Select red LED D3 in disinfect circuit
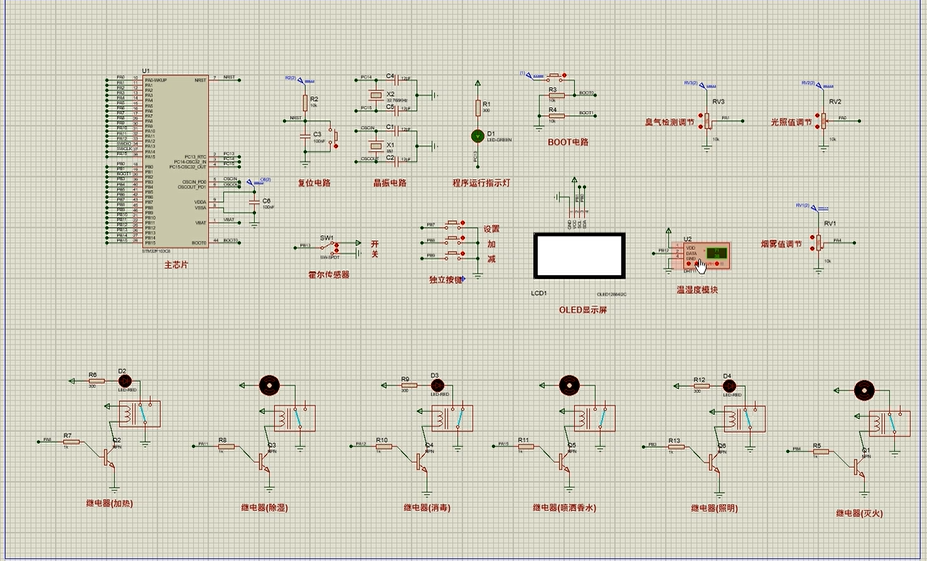The image size is (927, 561). [437, 385]
